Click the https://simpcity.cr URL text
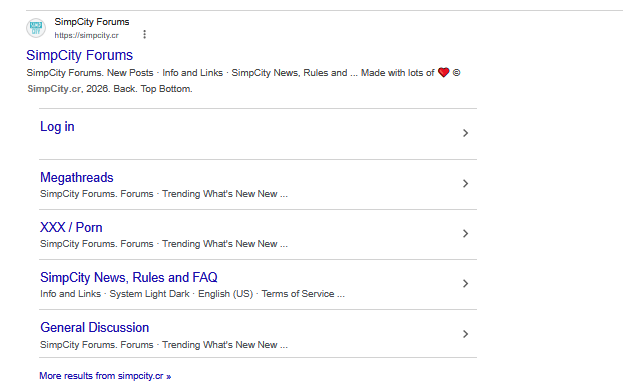623x391 pixels. click(x=87, y=35)
